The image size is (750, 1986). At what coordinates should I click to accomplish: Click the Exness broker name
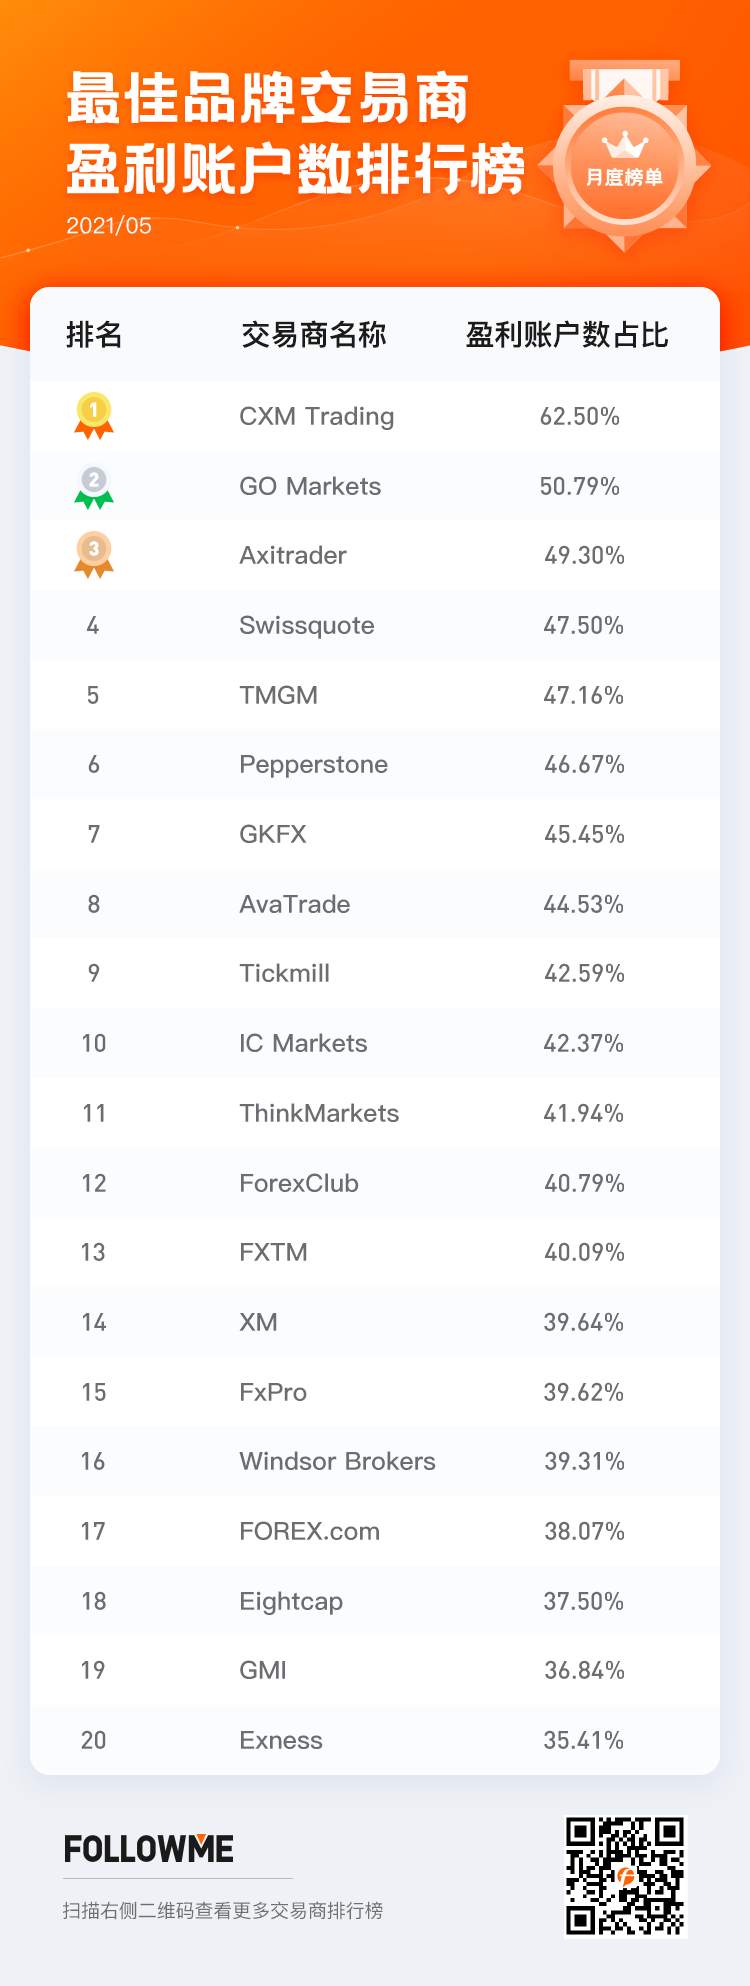tap(281, 1740)
